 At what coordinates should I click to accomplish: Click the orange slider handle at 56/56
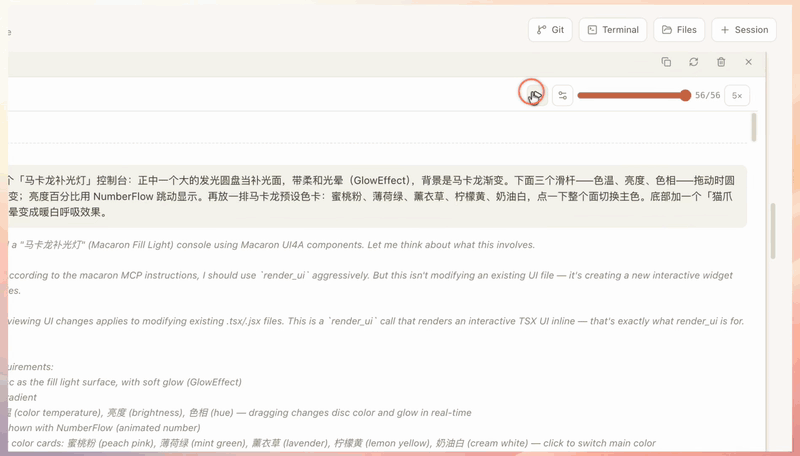coord(685,95)
